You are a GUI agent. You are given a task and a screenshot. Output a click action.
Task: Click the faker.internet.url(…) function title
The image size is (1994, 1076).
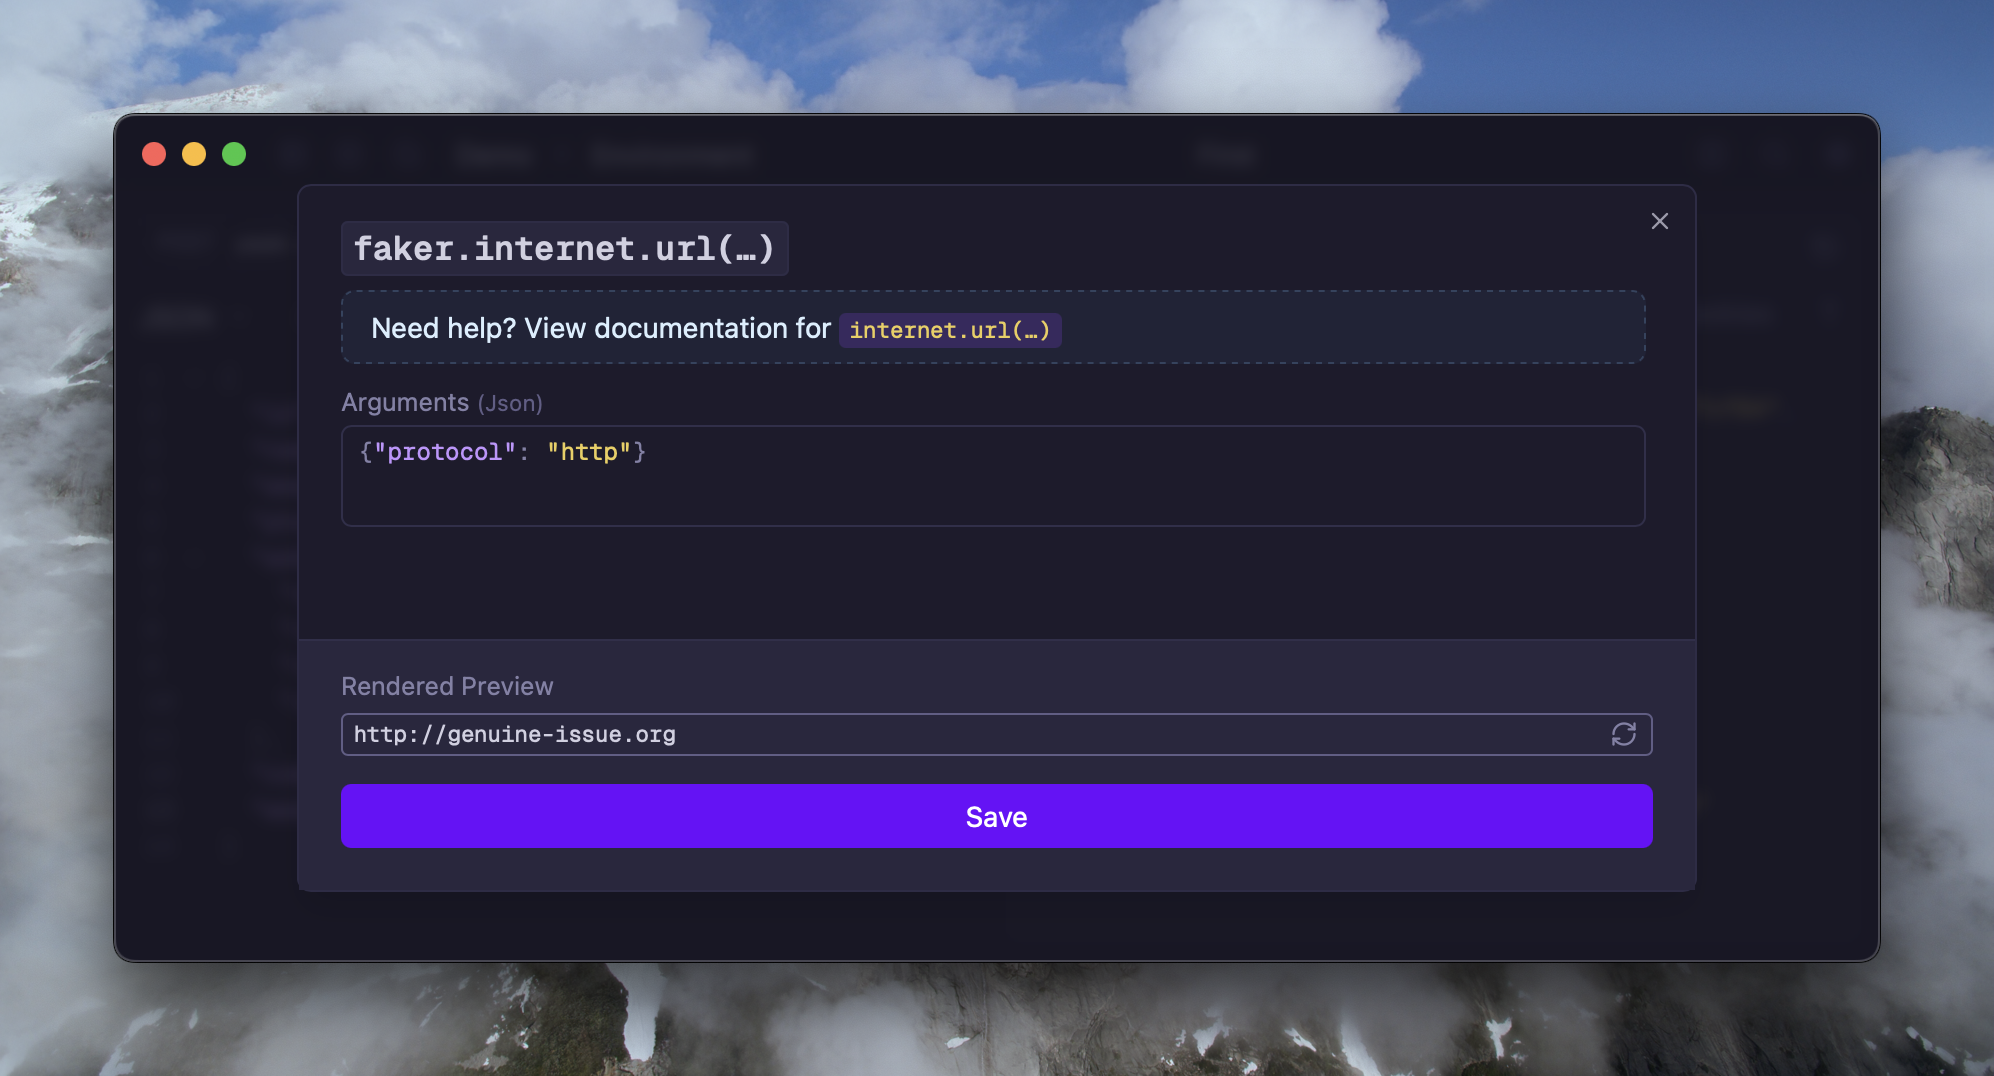coord(564,249)
